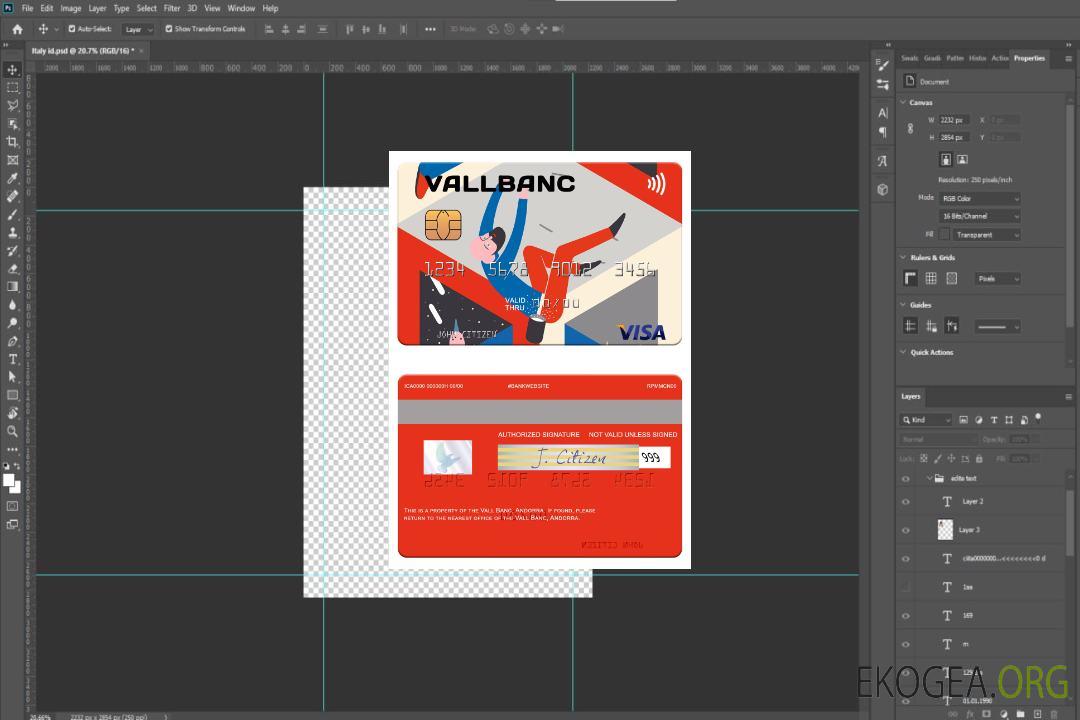
Task: Click the canvas width input field
Action: tap(953, 120)
